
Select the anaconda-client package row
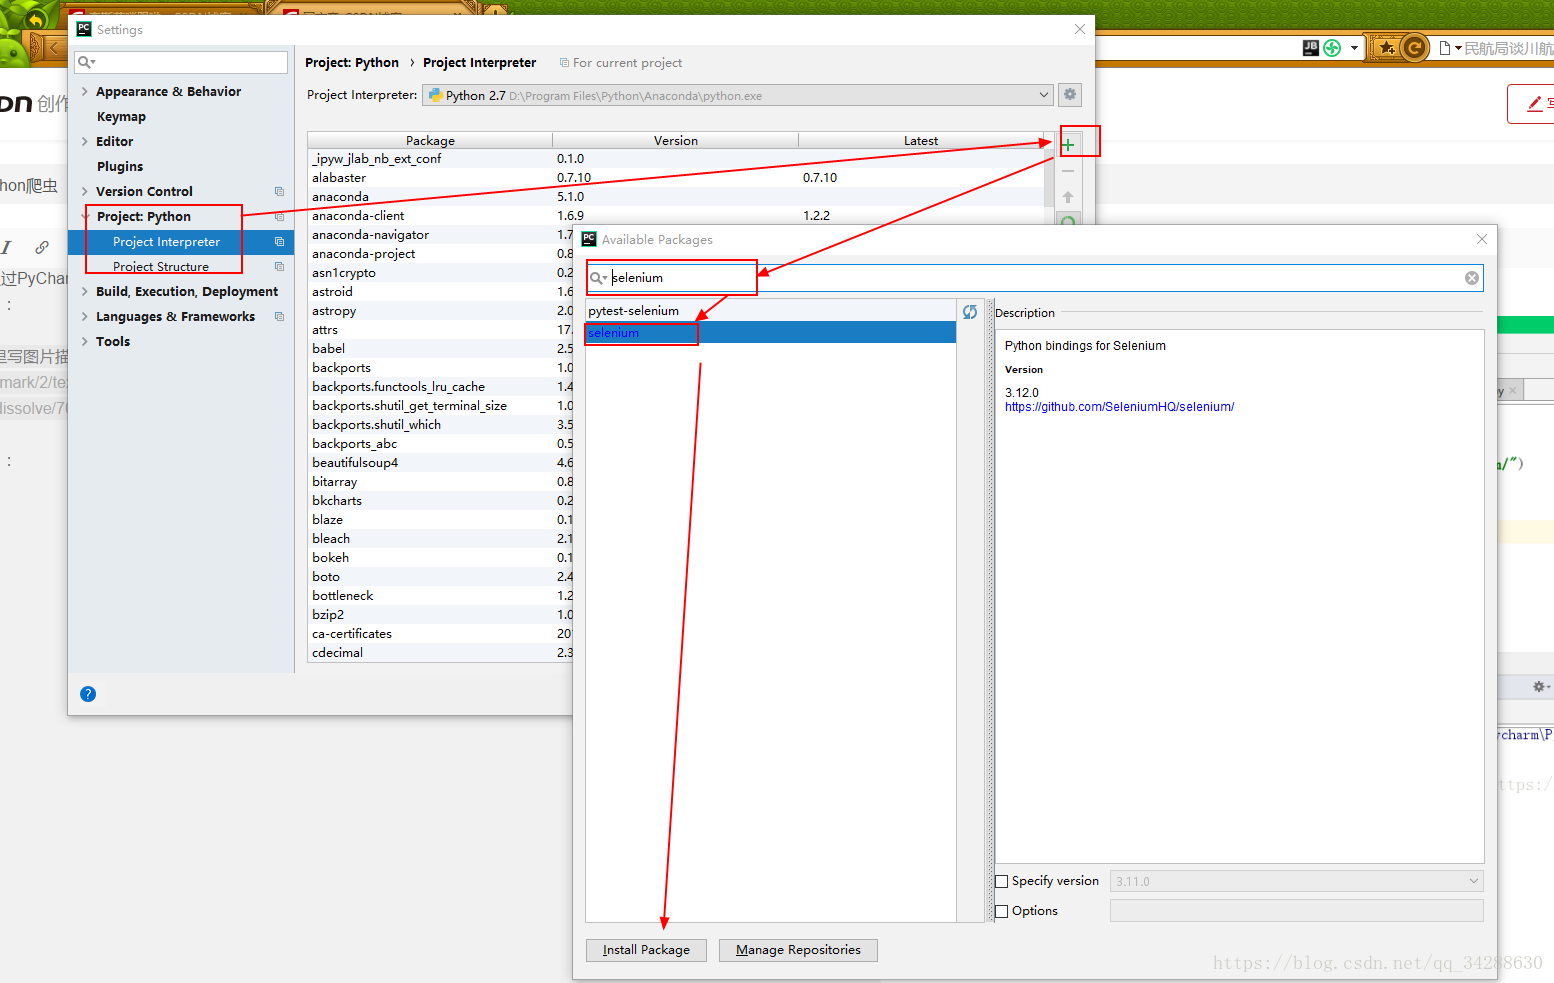(676, 216)
